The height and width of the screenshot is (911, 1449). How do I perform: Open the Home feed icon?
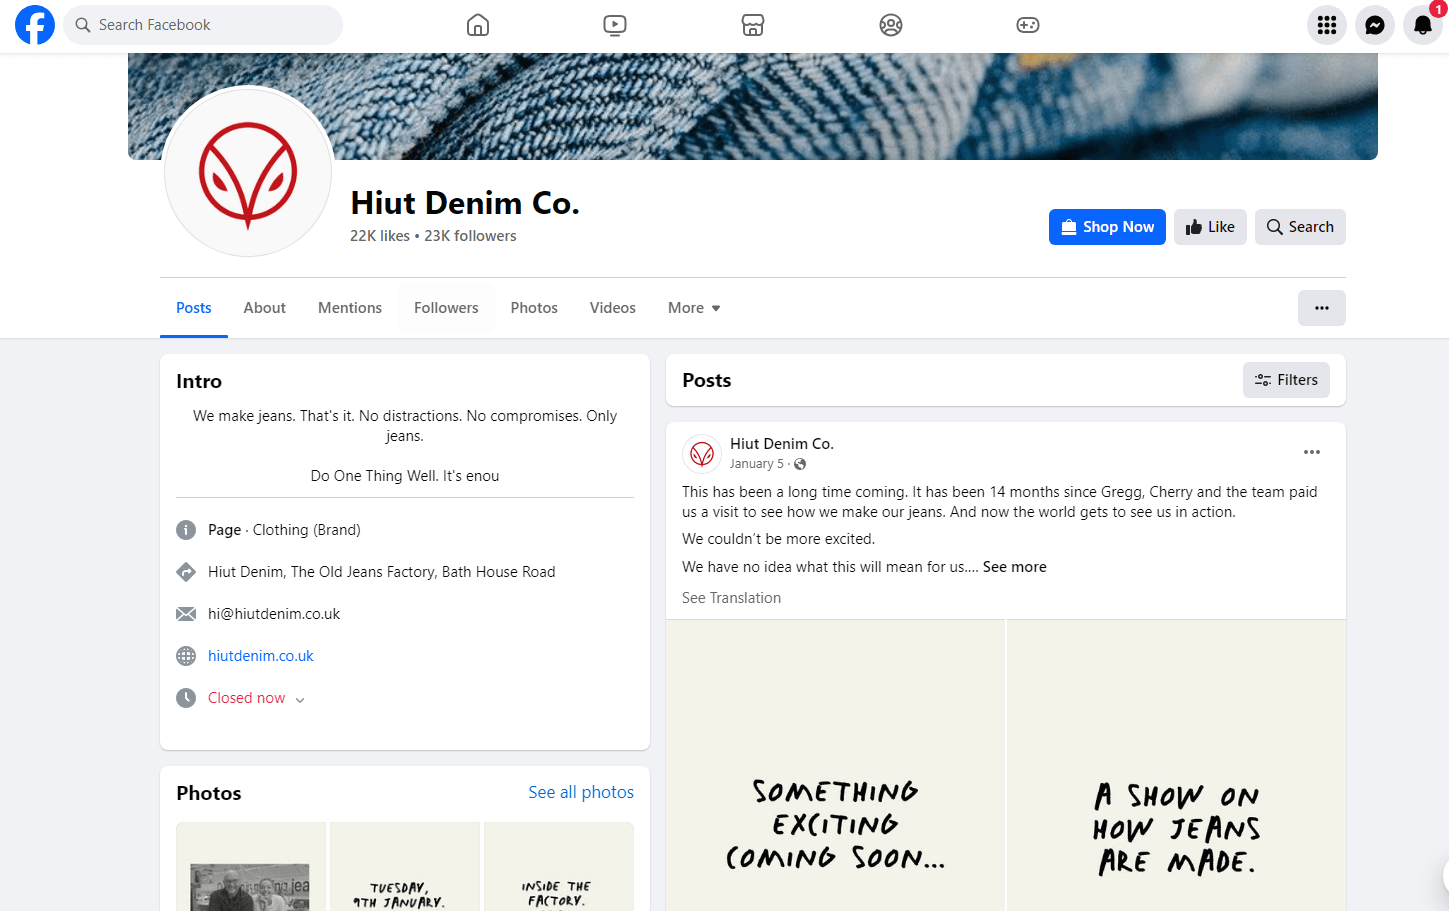(478, 25)
